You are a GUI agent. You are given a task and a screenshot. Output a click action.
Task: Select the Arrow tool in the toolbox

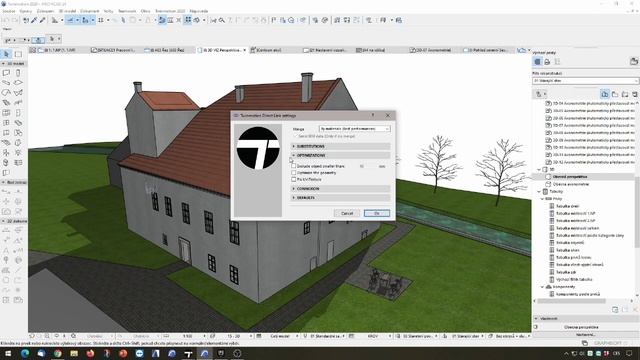(x=6, y=54)
